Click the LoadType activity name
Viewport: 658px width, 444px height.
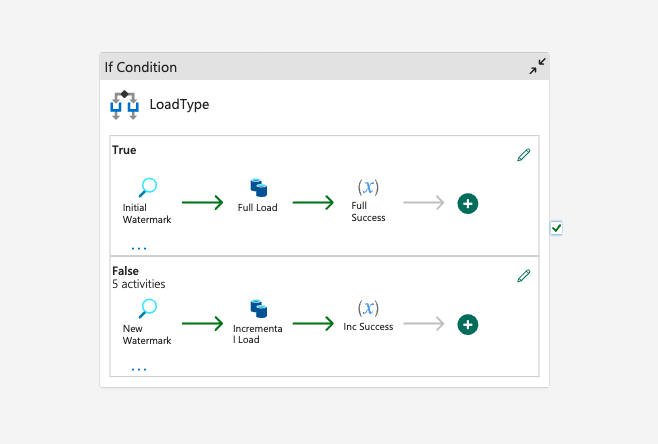[x=179, y=104]
